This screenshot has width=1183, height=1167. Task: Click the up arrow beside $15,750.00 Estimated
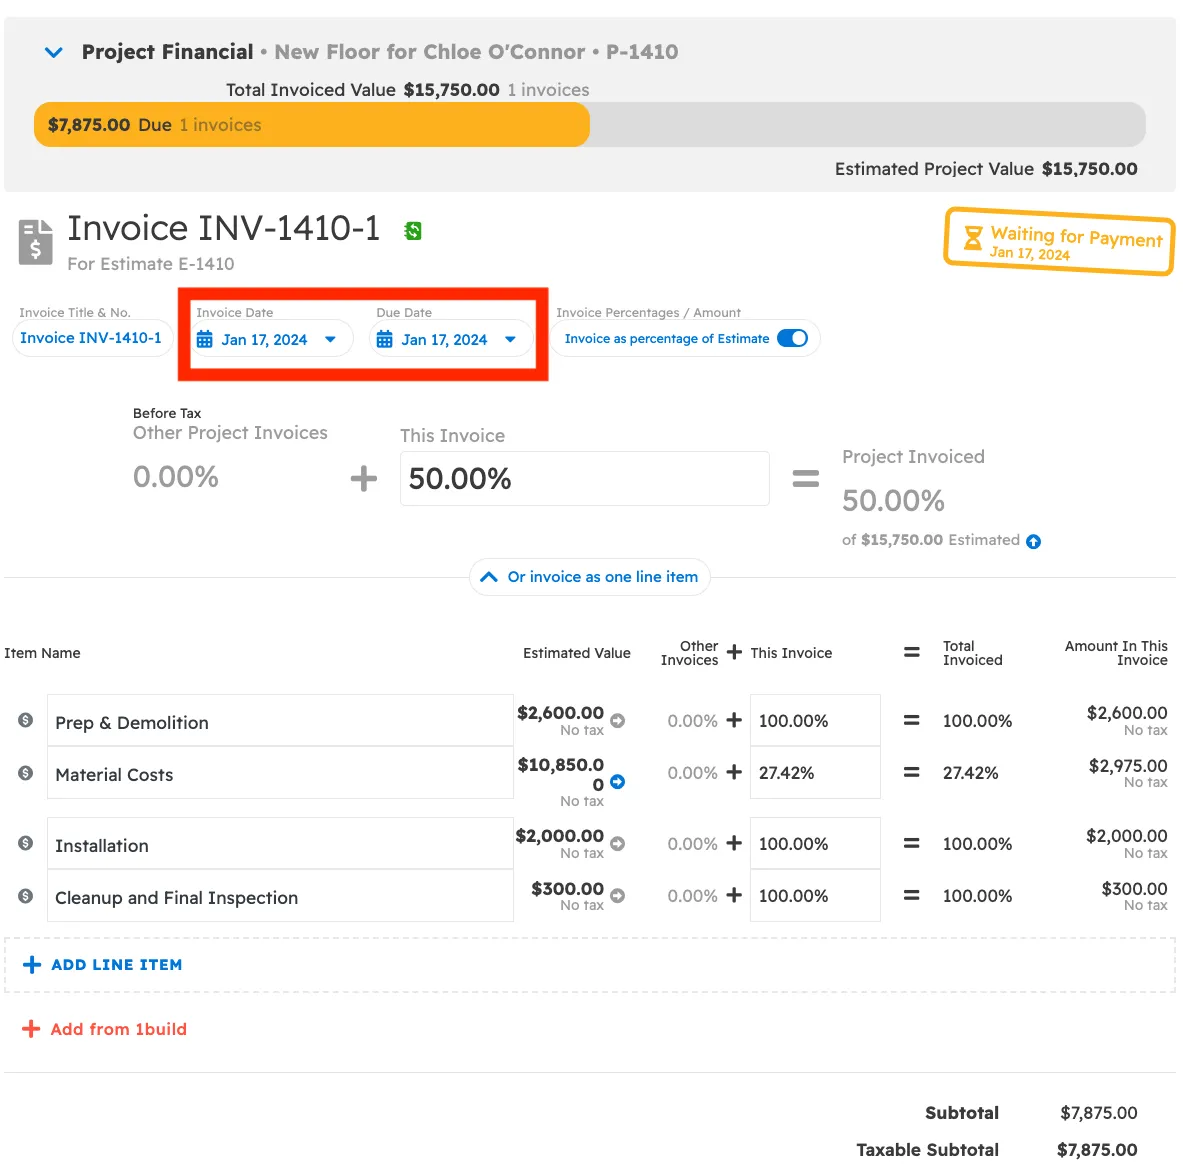click(1033, 541)
